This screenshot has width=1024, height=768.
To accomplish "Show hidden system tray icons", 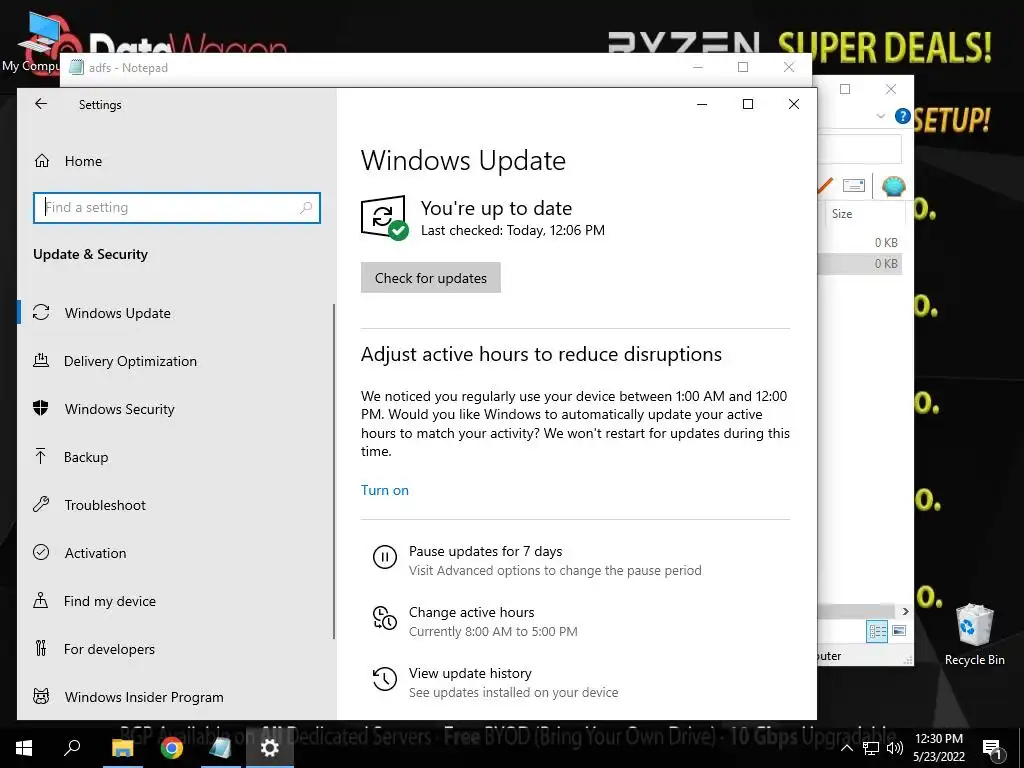I will (846, 748).
